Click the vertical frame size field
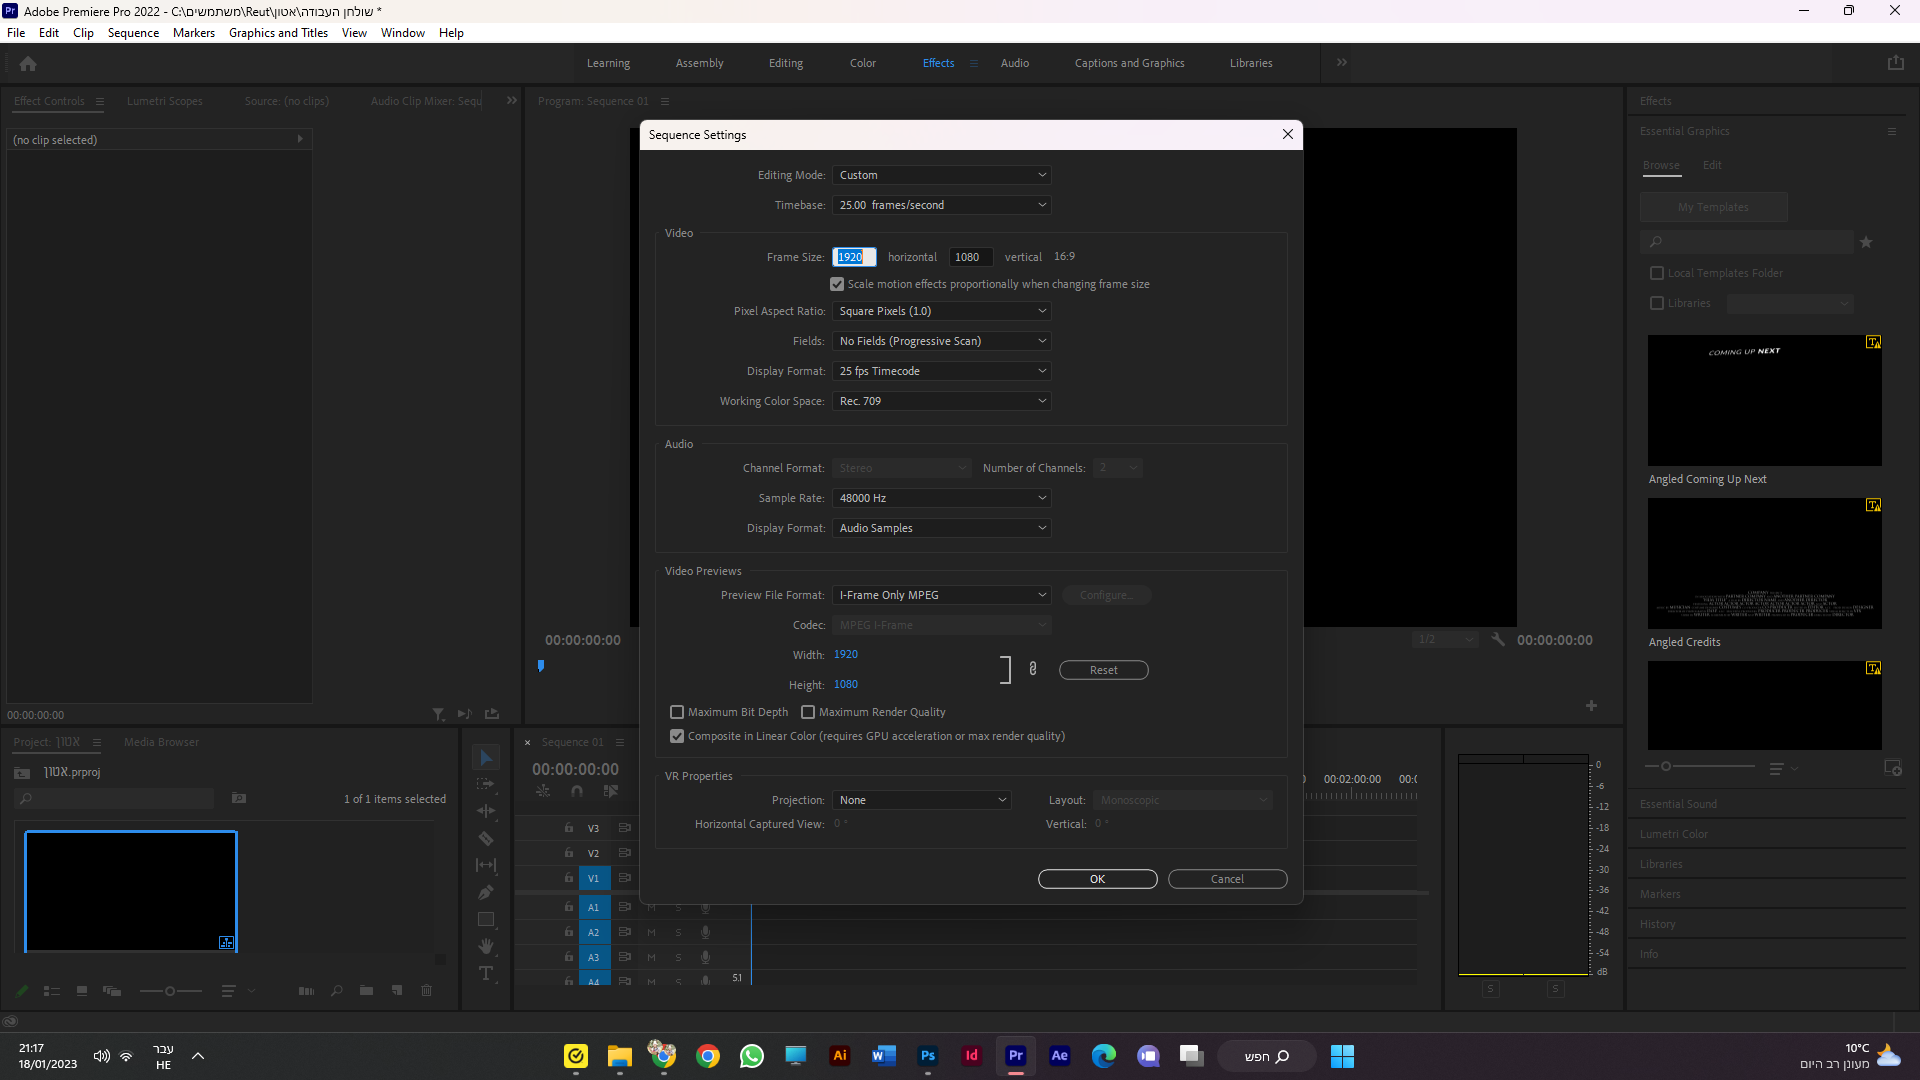The width and height of the screenshot is (1920, 1080). [x=969, y=257]
